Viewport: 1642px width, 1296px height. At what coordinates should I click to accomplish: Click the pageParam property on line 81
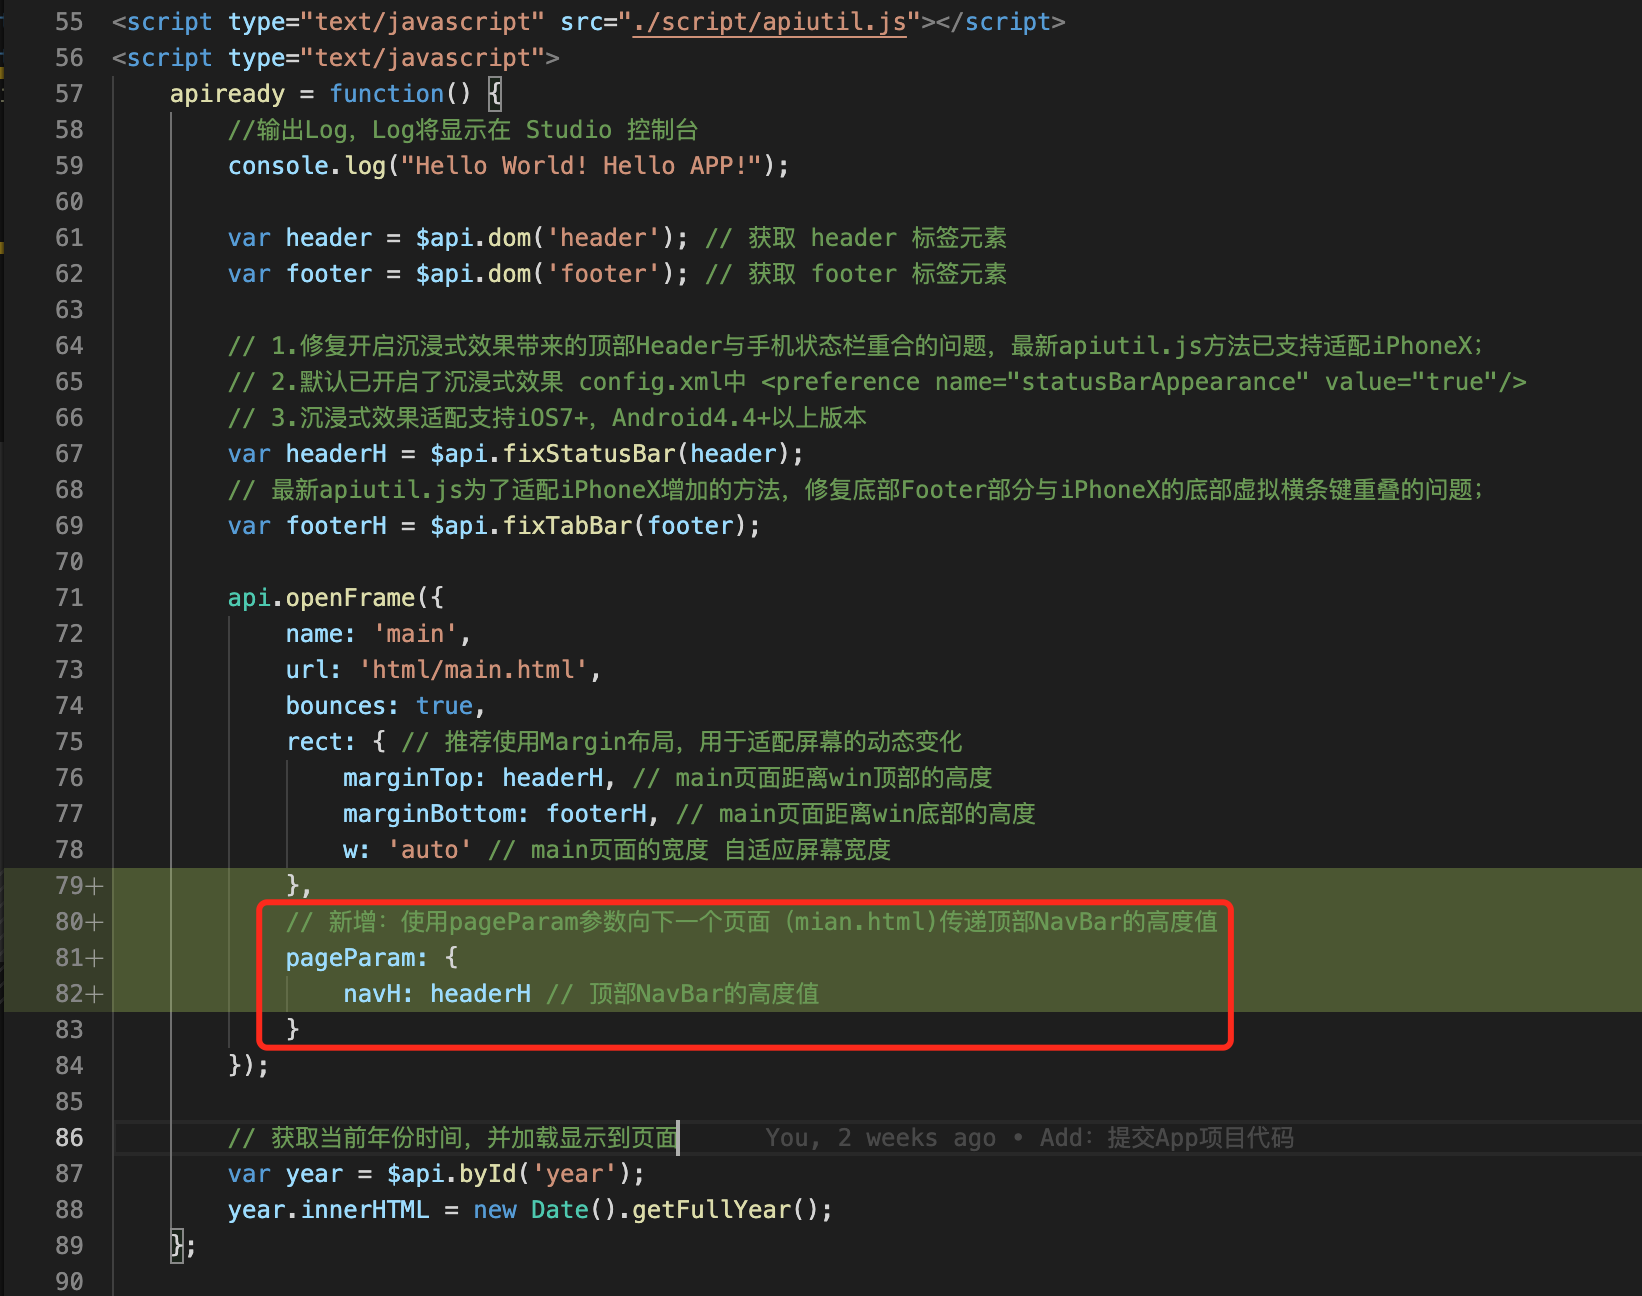[x=350, y=958]
